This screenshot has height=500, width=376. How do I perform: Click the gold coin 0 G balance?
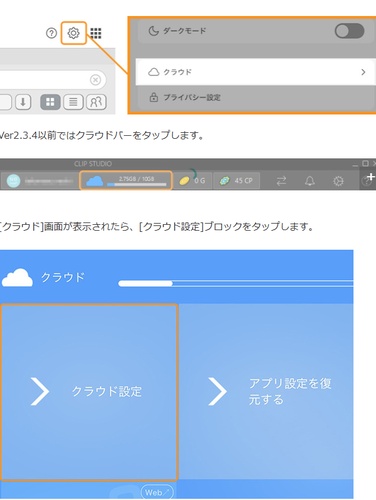point(192,181)
